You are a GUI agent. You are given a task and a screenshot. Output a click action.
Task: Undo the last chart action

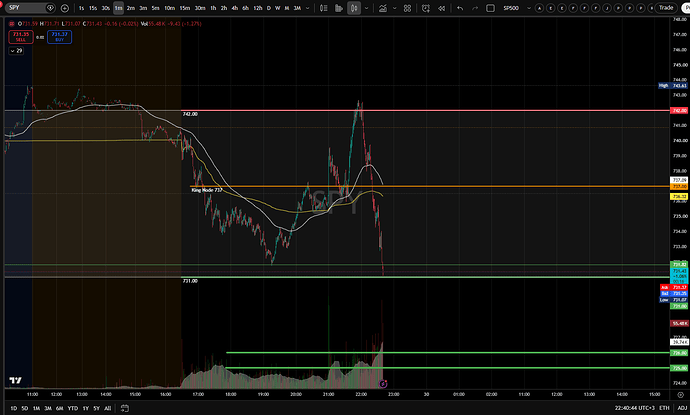460,8
